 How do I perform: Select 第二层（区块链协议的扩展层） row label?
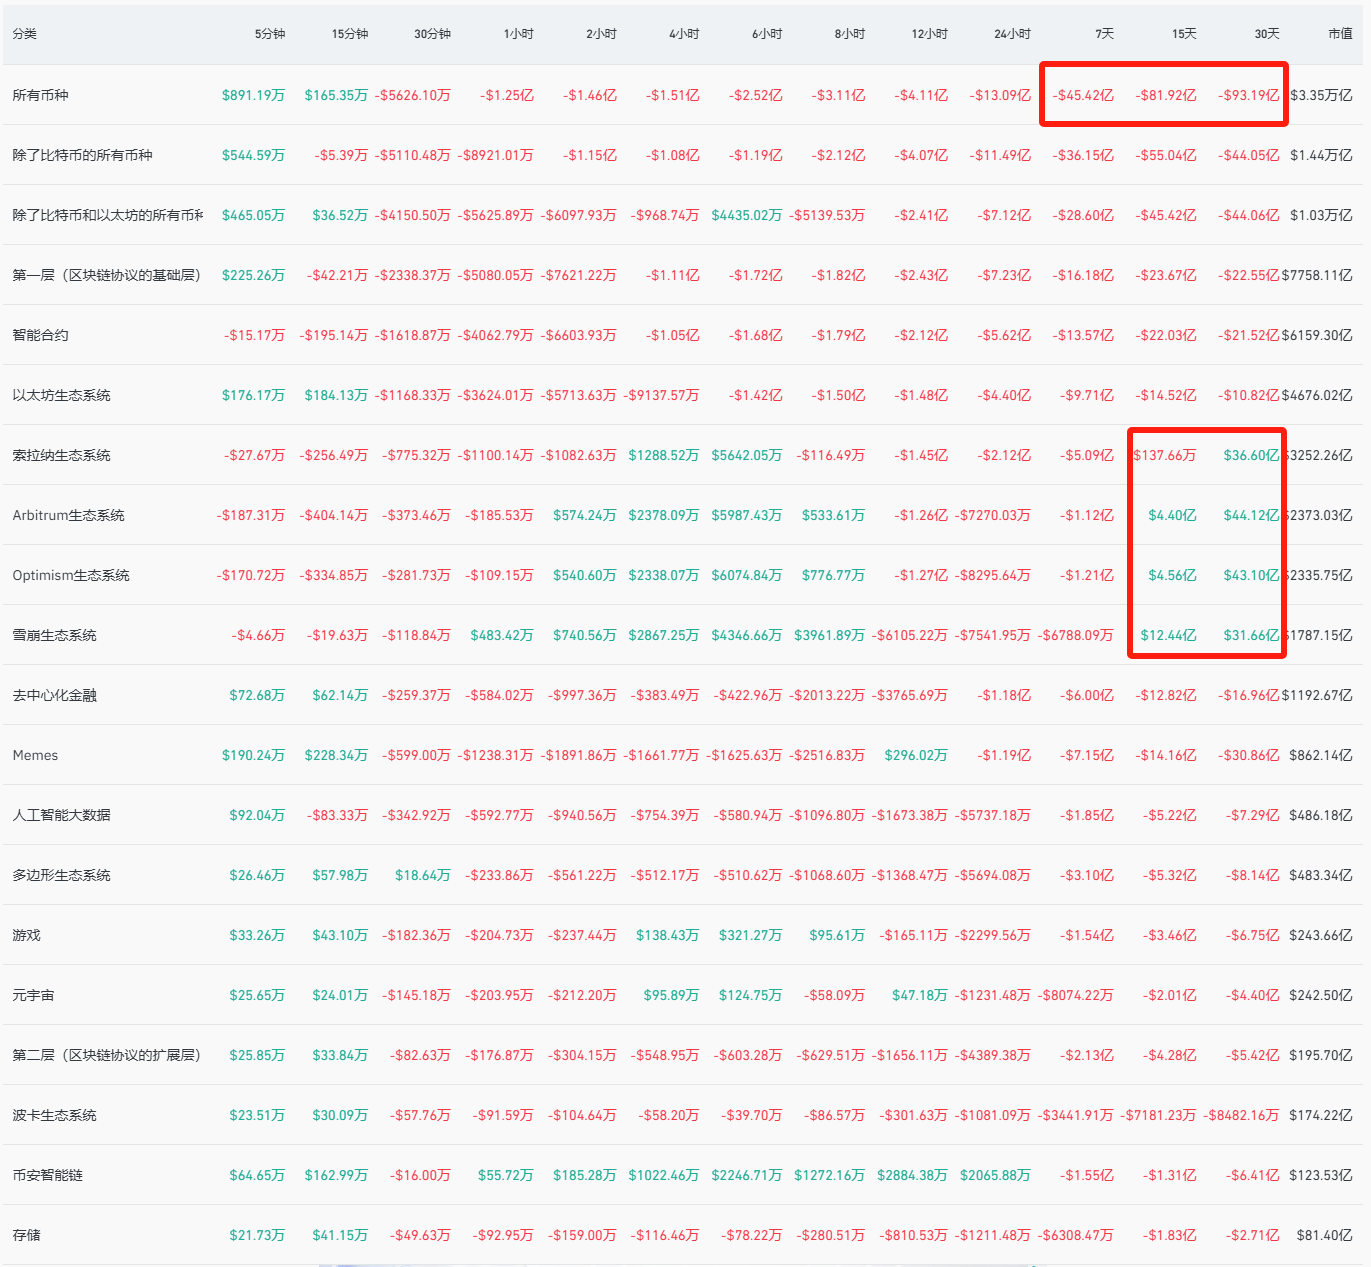point(106,1055)
